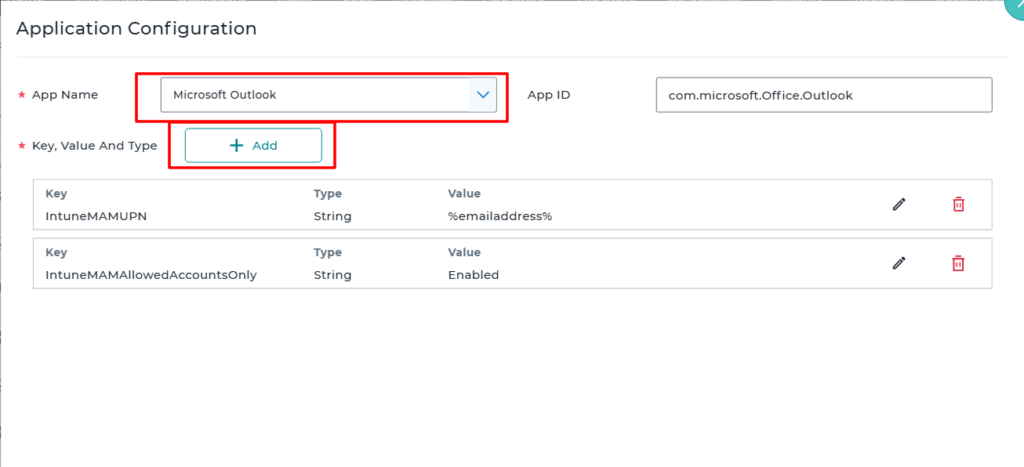The width and height of the screenshot is (1024, 467).
Task: Edit the IntuneMAMAllowedAccountsOnly entry
Action: (899, 263)
